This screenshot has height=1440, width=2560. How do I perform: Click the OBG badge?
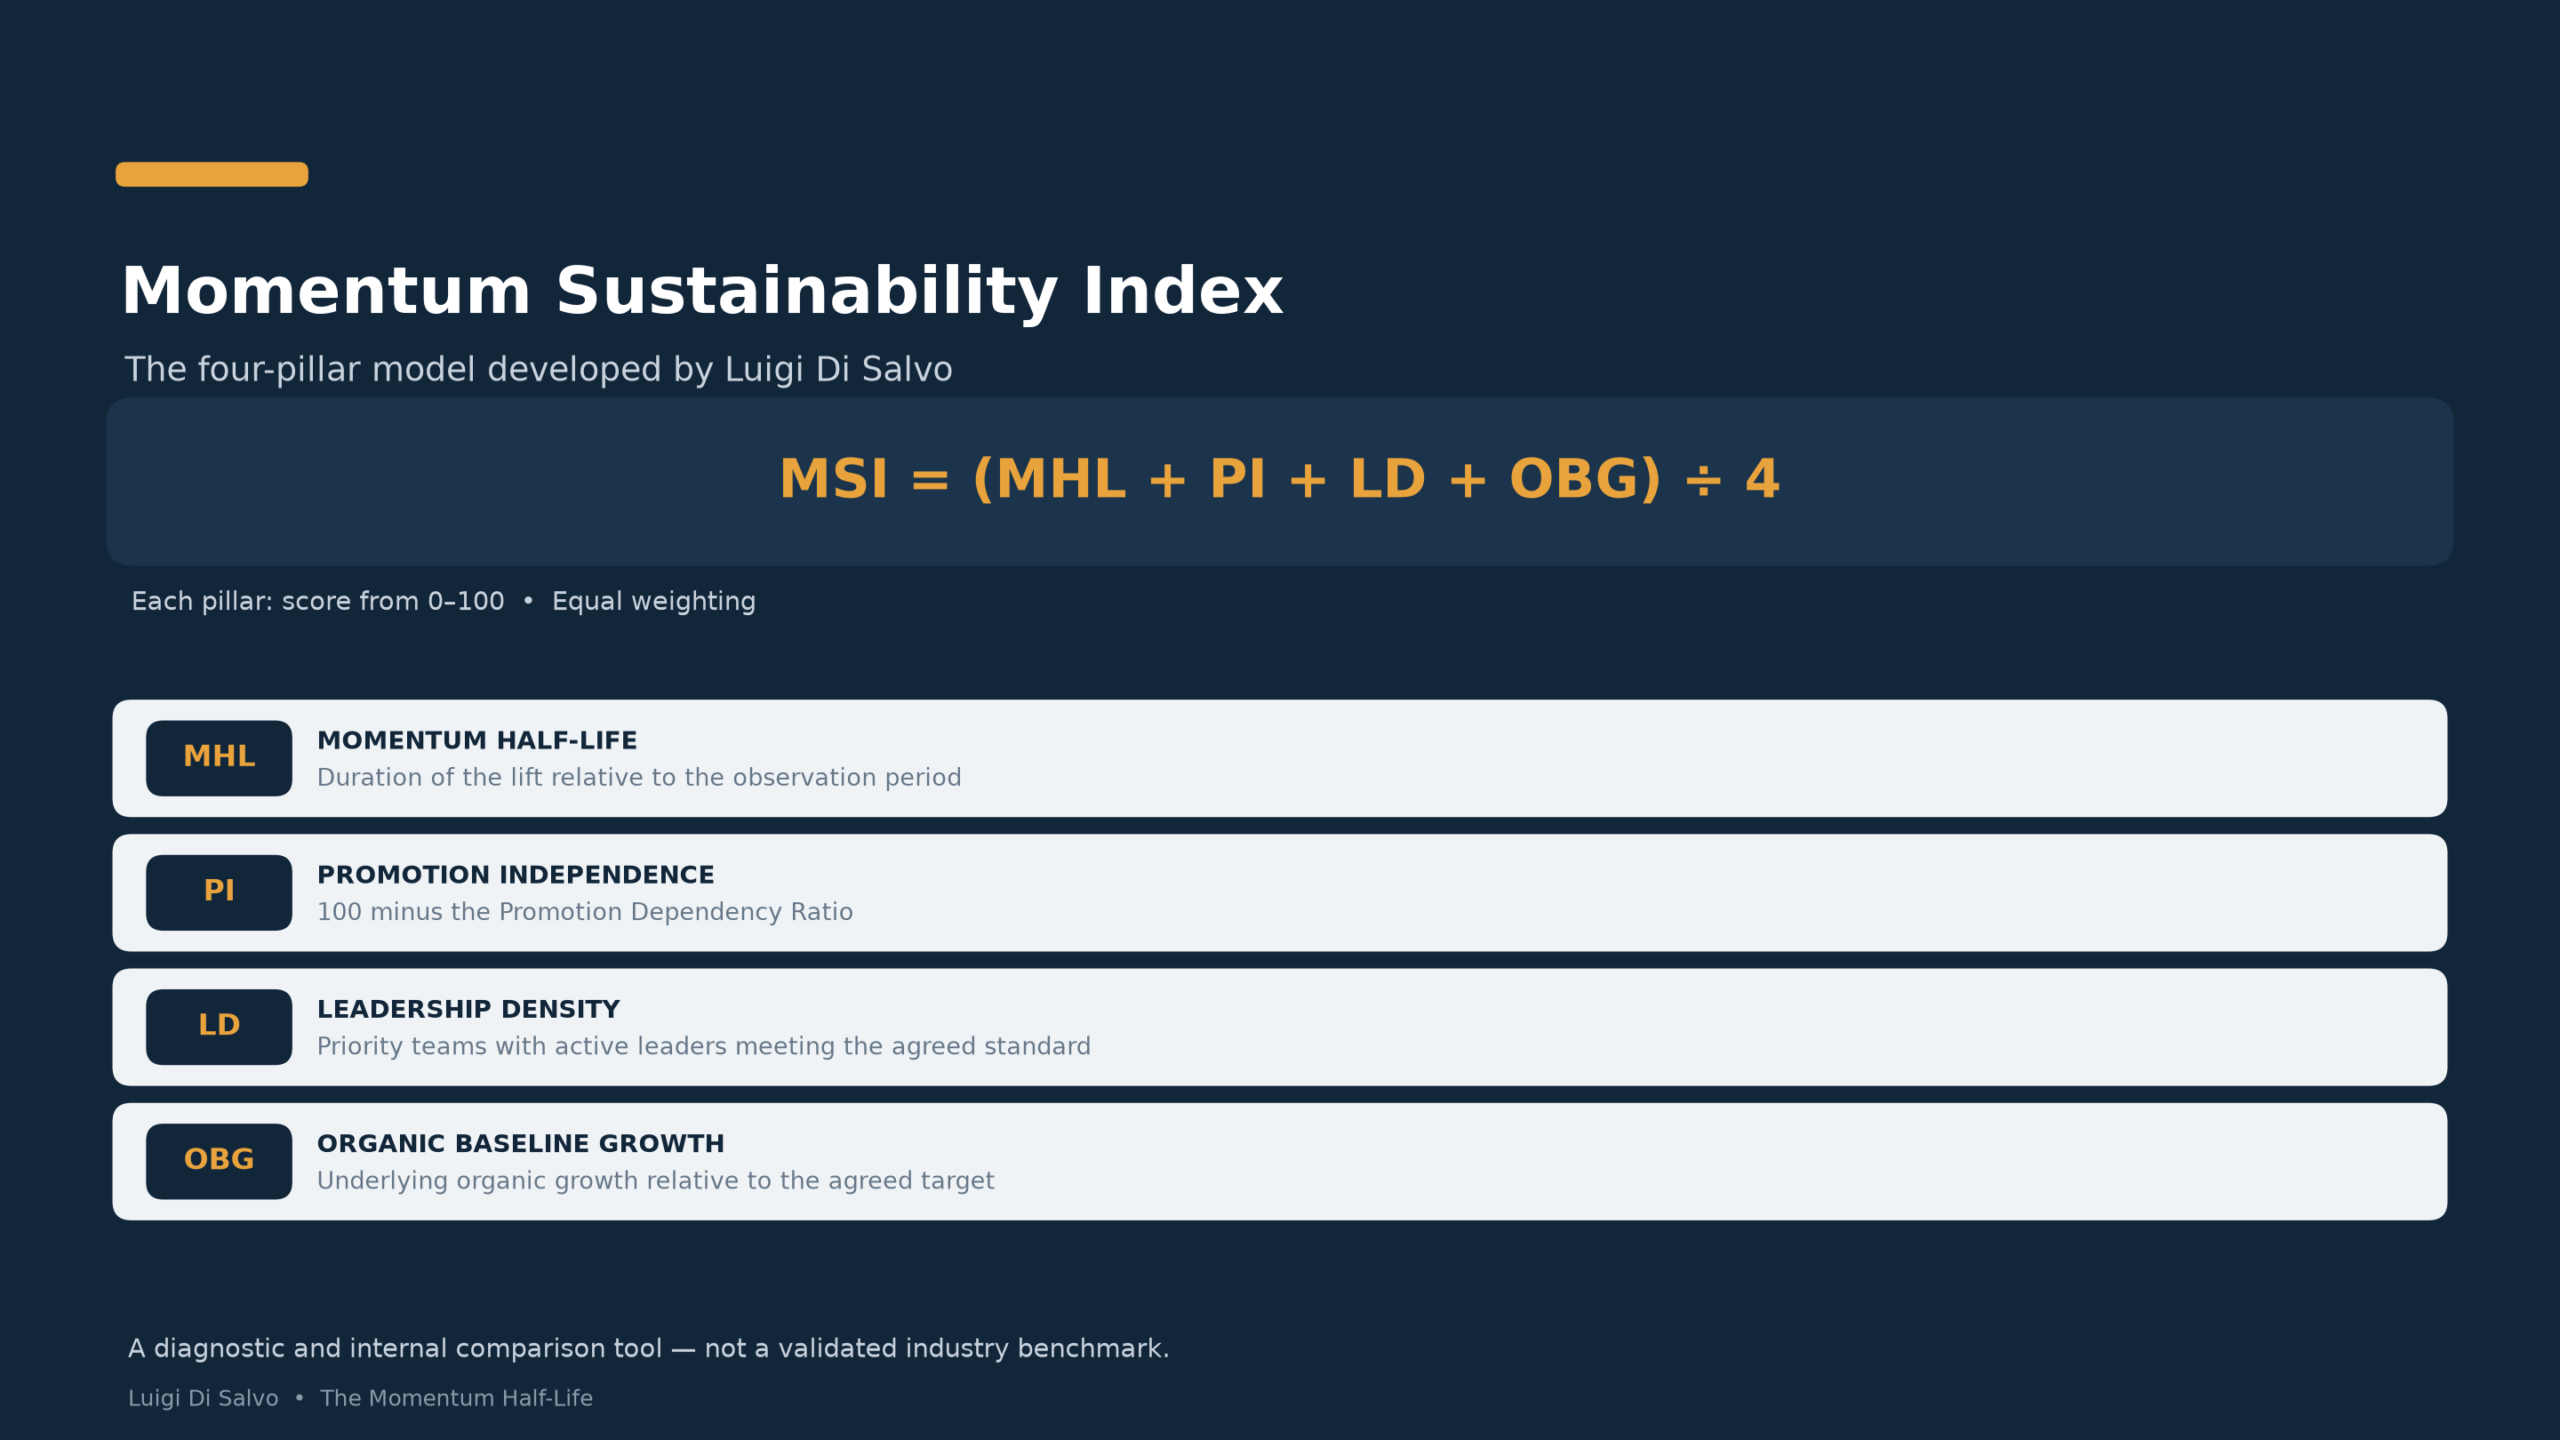(219, 1161)
